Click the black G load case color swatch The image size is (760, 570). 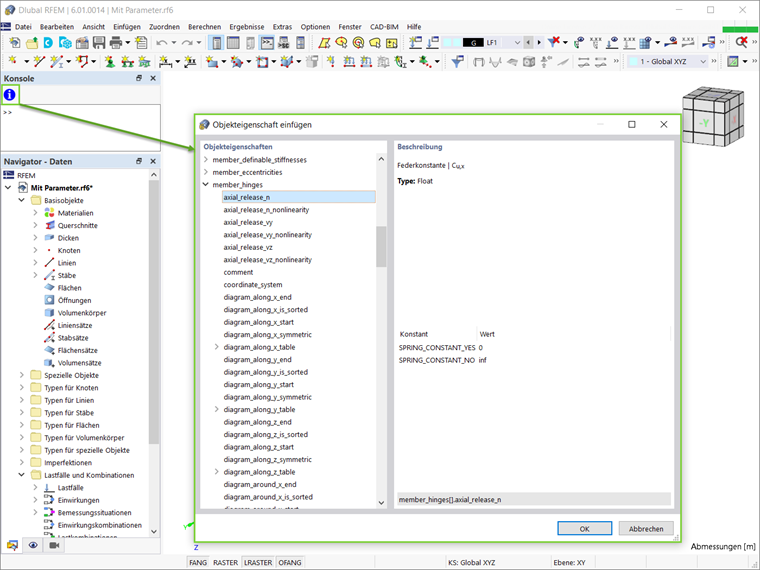coord(473,43)
